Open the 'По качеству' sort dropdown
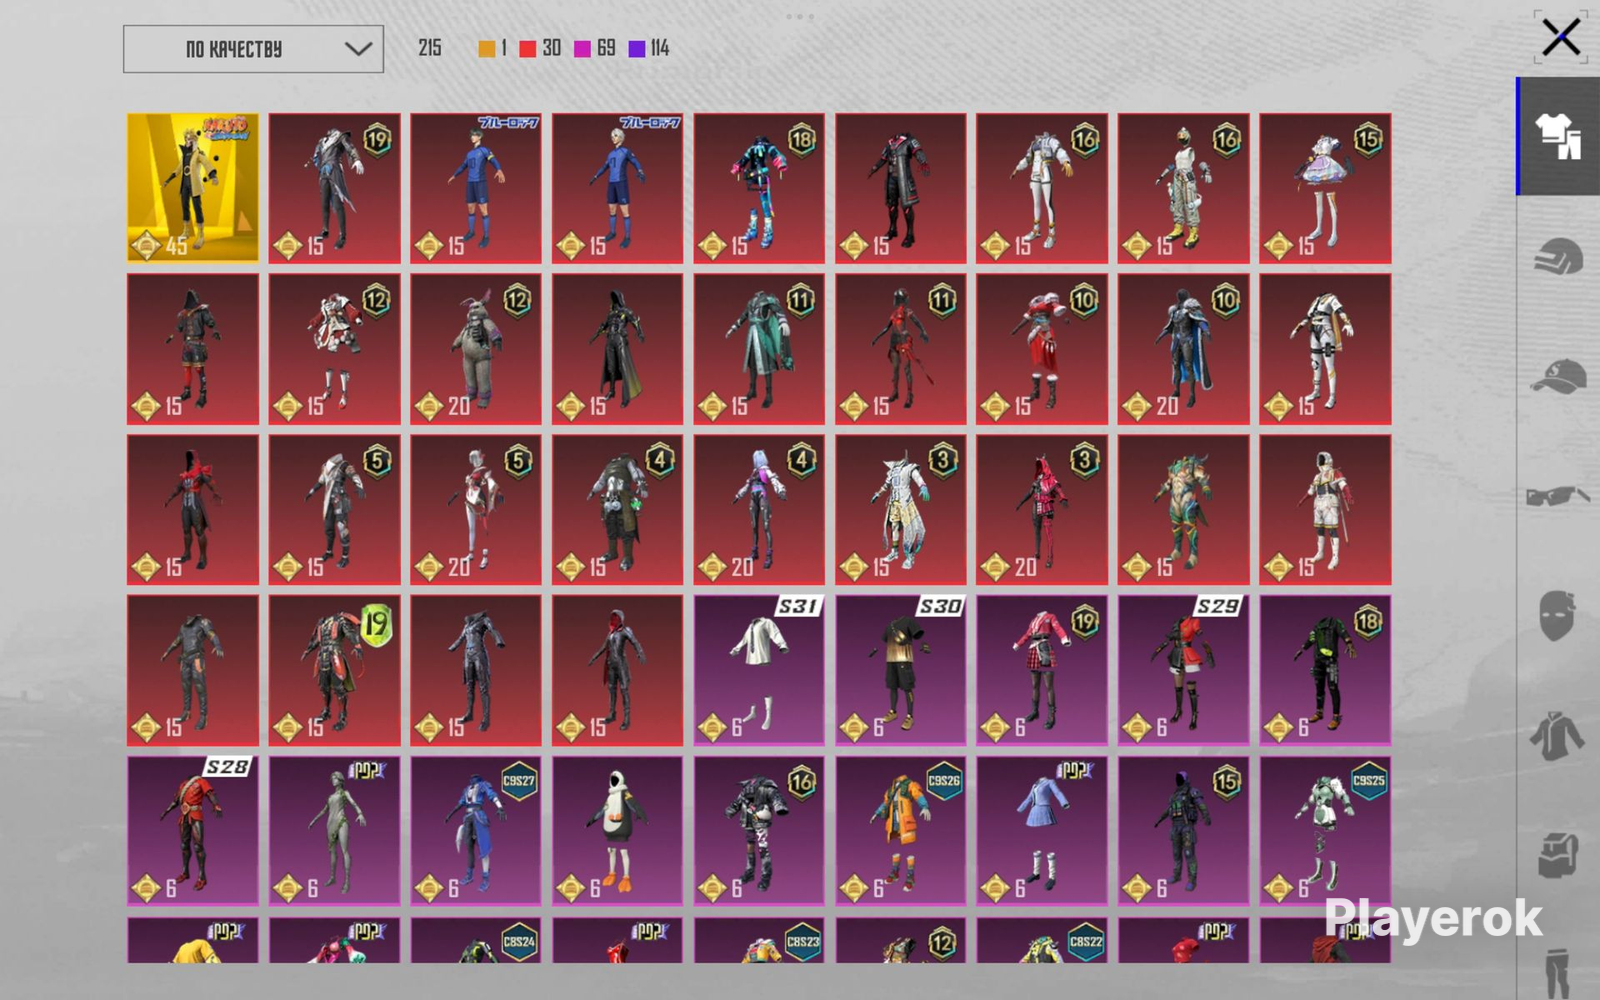1600x1000 pixels. click(x=253, y=49)
